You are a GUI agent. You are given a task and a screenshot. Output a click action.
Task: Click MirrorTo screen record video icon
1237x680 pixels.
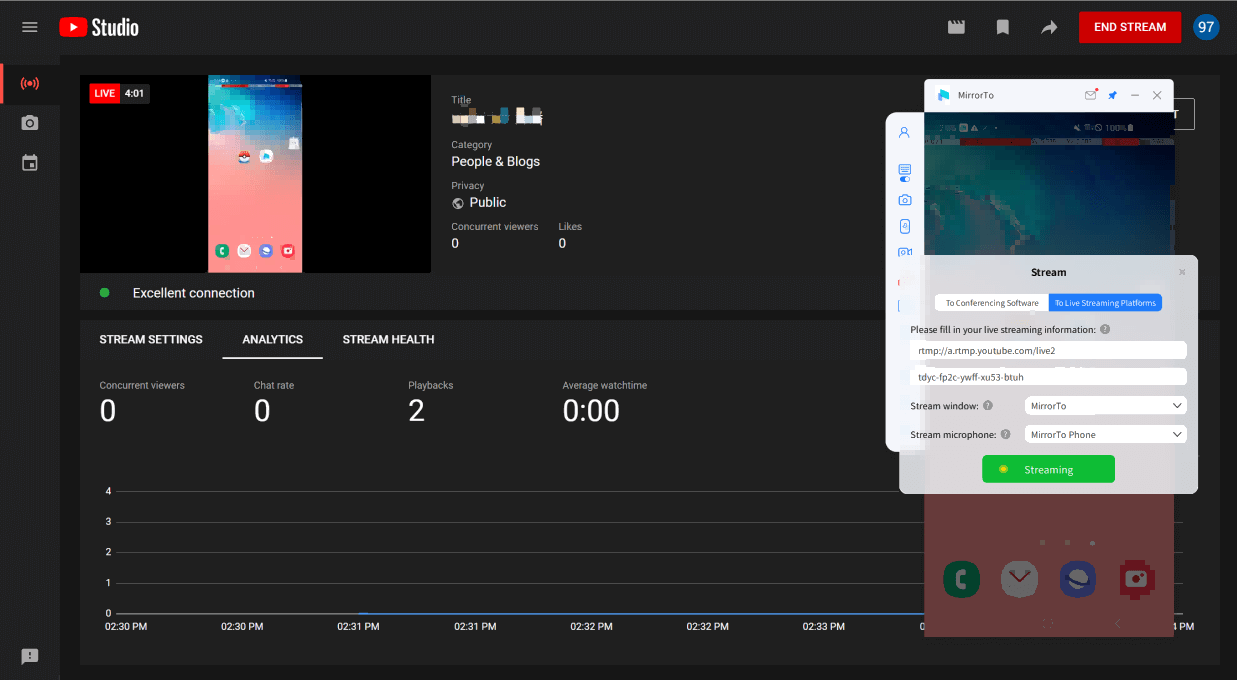coord(904,252)
